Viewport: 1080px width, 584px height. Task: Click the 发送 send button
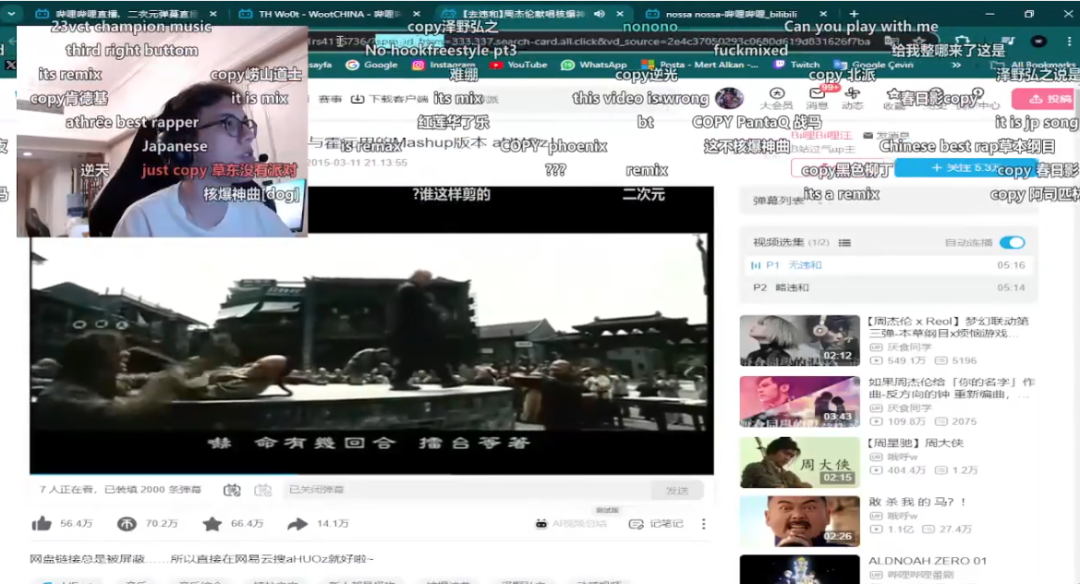[677, 490]
